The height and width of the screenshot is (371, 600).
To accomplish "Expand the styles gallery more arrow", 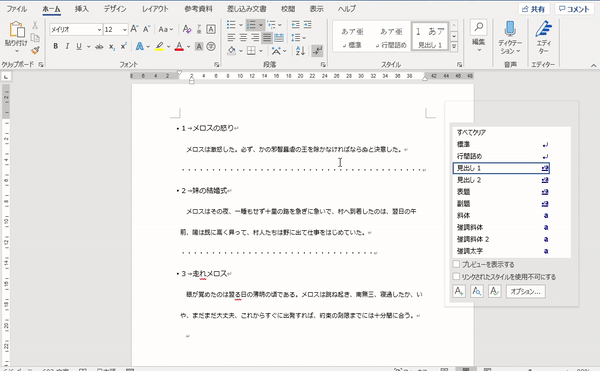I will coord(454,47).
